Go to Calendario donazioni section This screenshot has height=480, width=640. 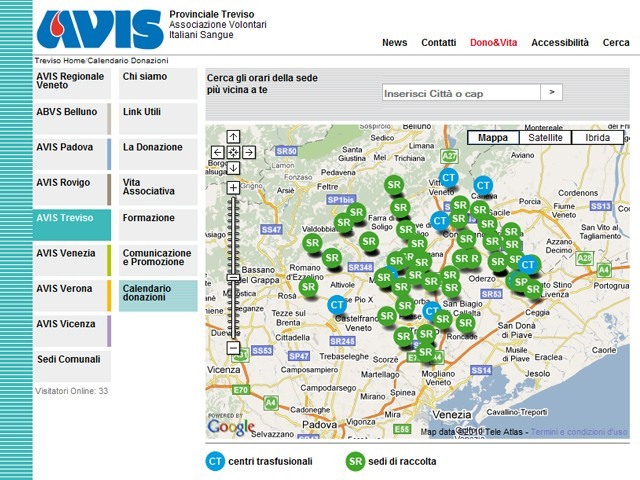pos(158,295)
